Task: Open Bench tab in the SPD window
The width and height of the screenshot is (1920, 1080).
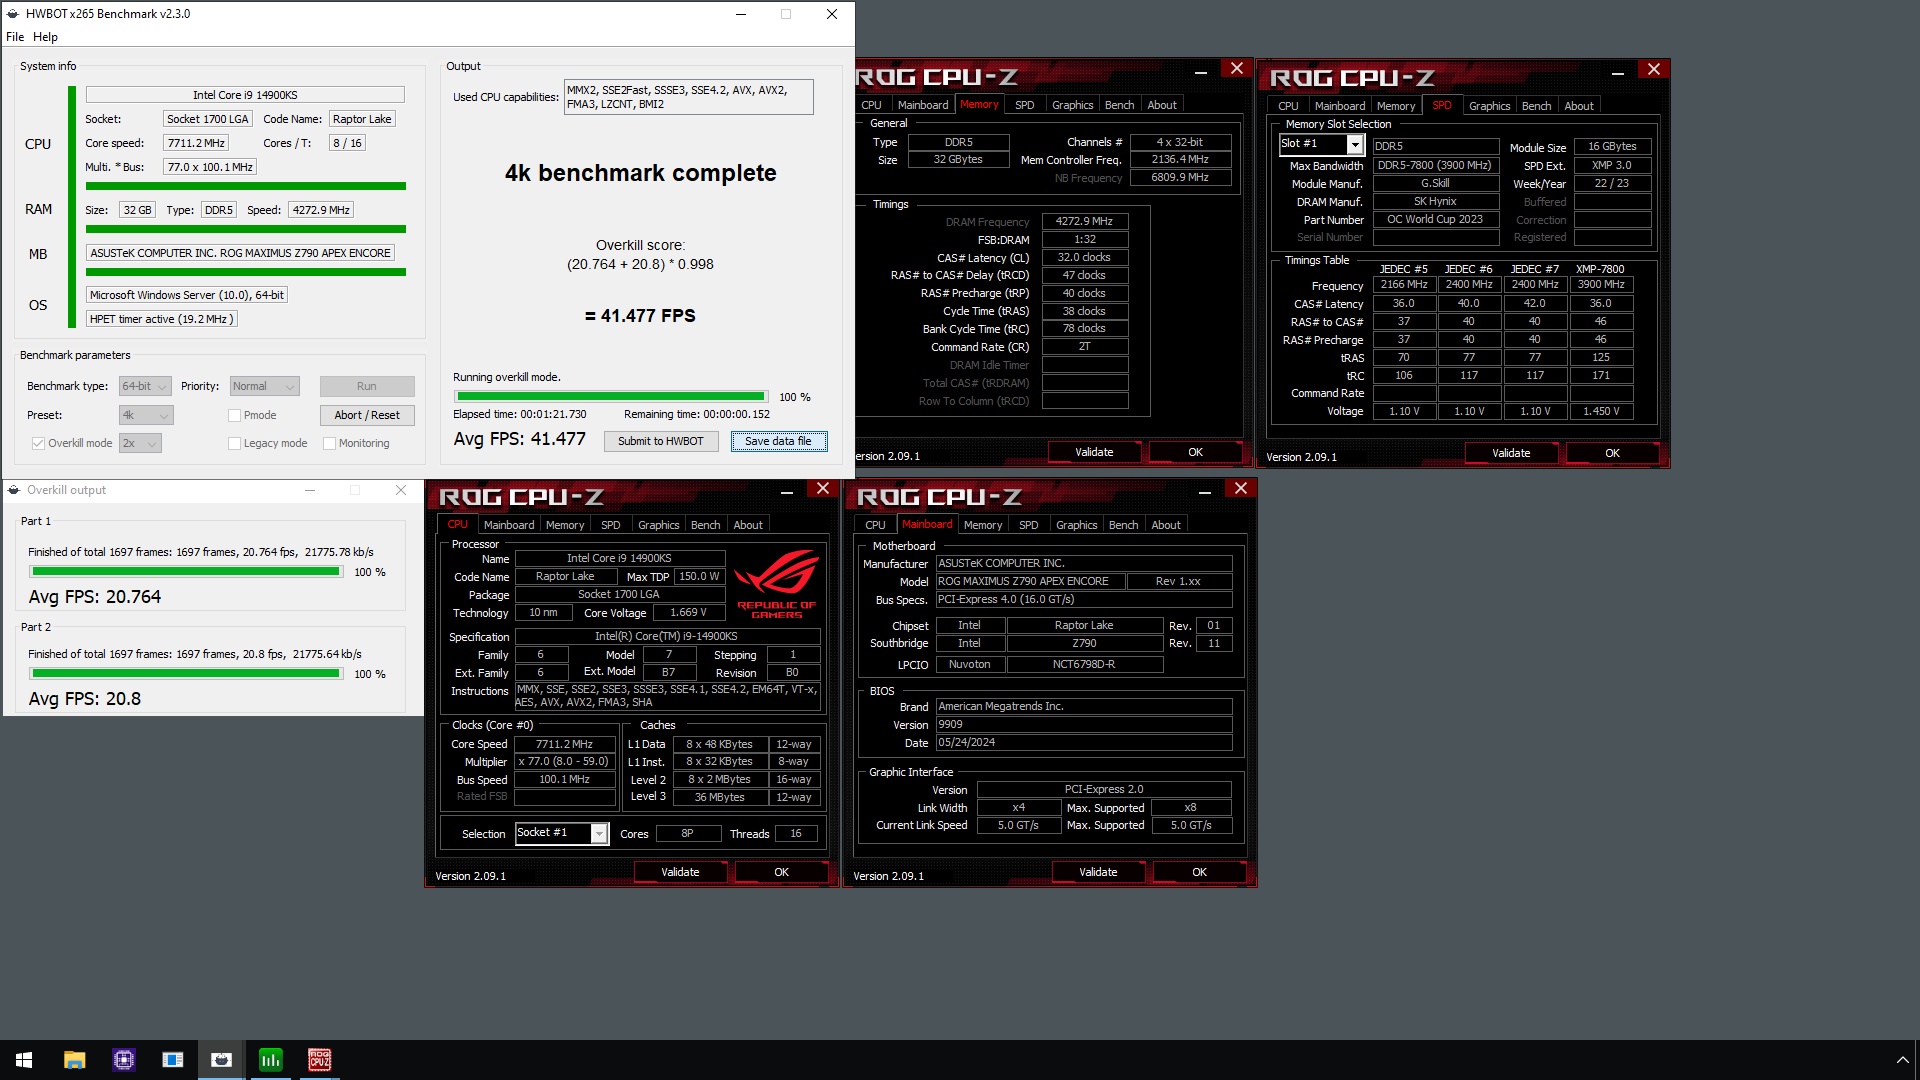Action: click(1536, 106)
